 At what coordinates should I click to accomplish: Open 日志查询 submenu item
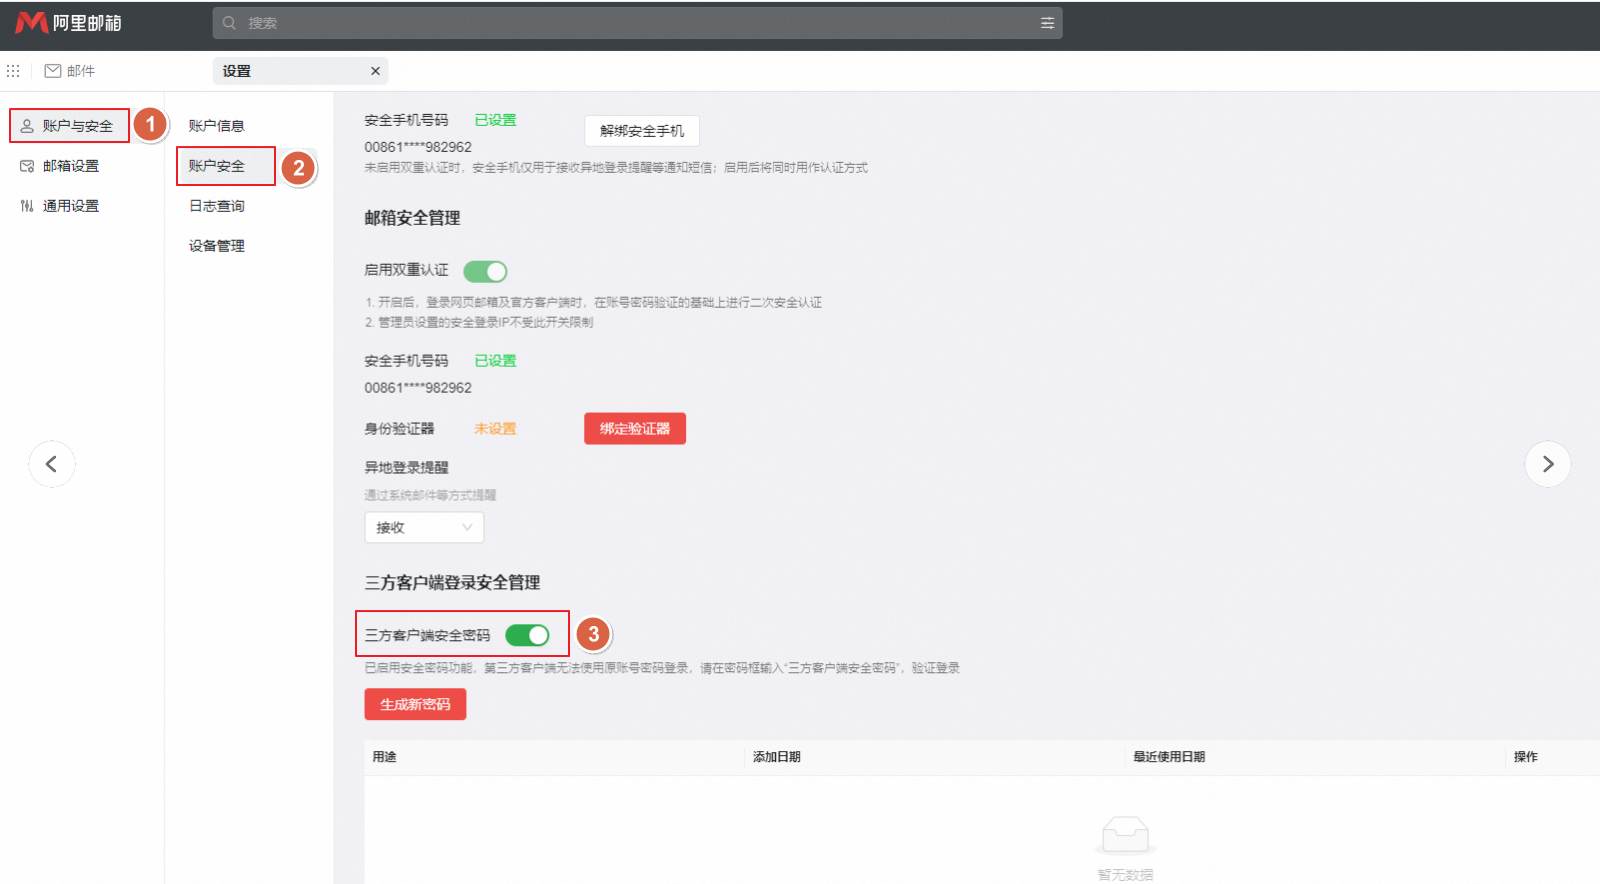(x=217, y=206)
